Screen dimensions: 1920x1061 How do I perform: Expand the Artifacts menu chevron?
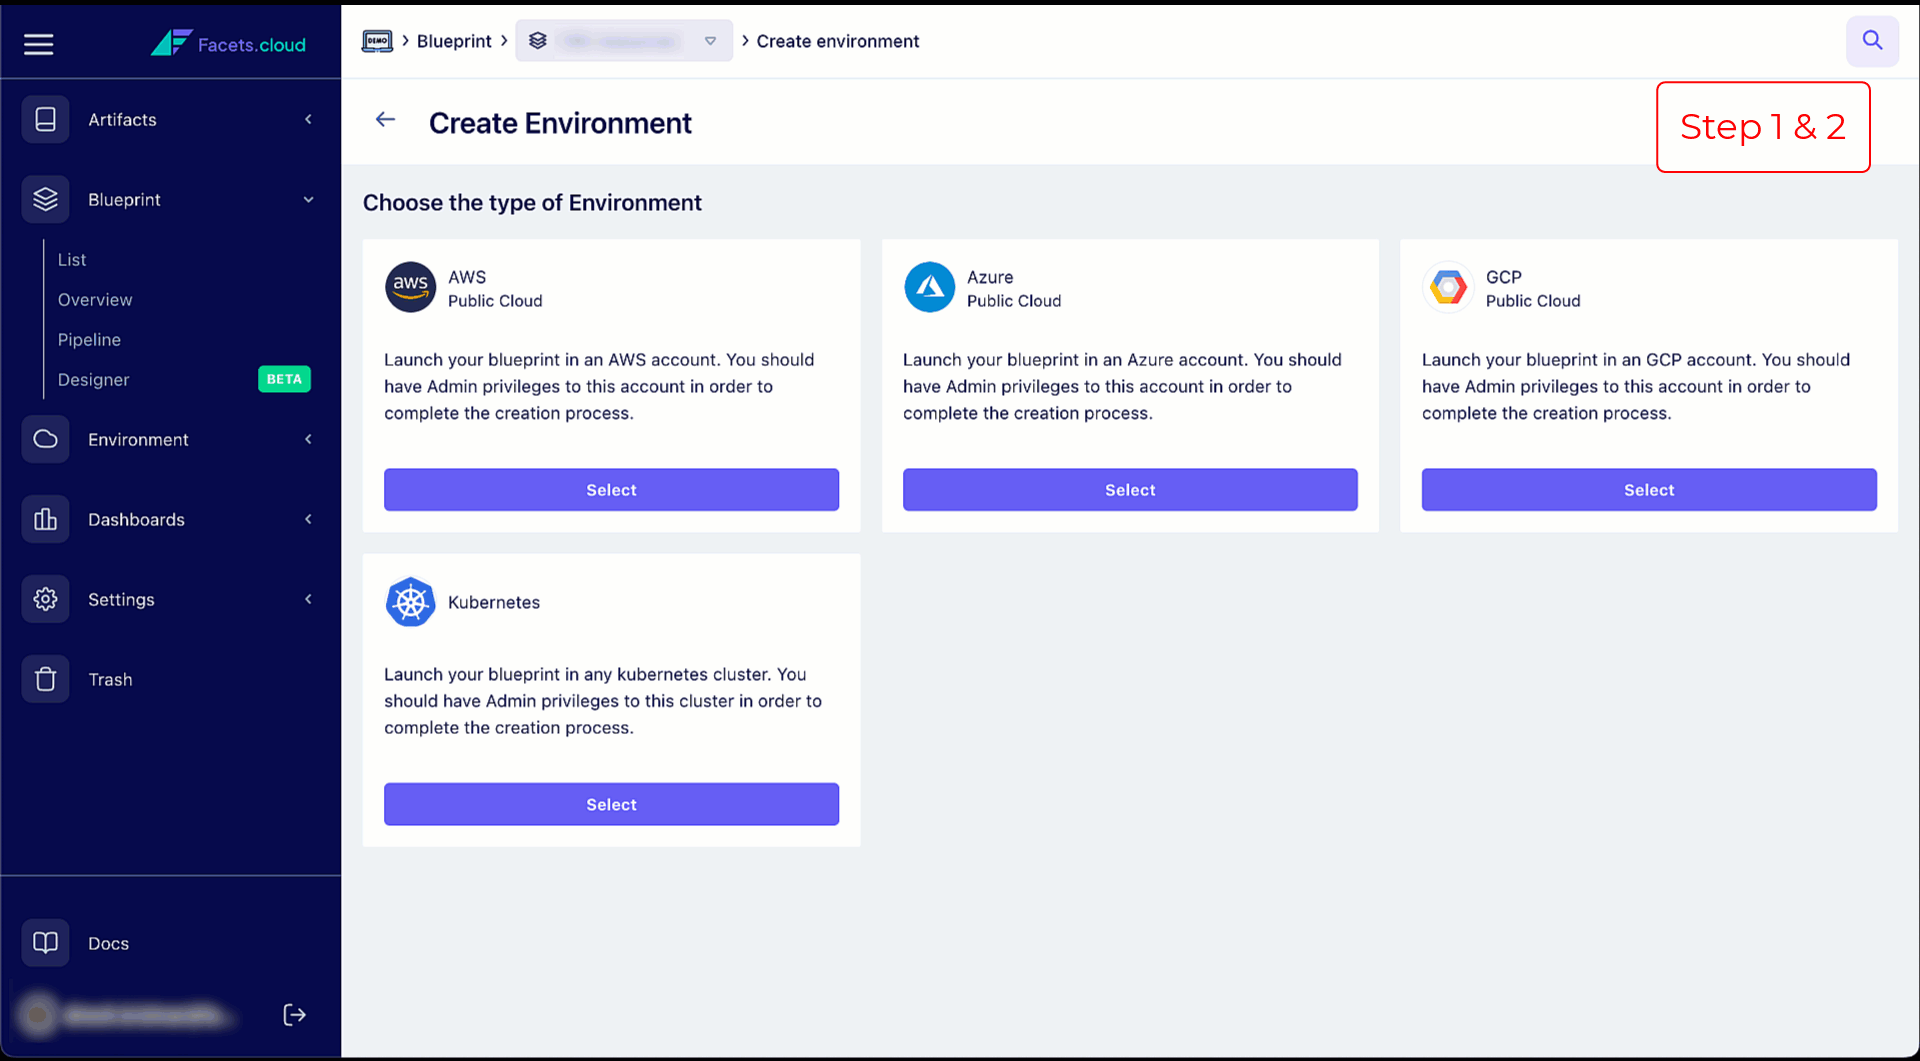point(308,119)
